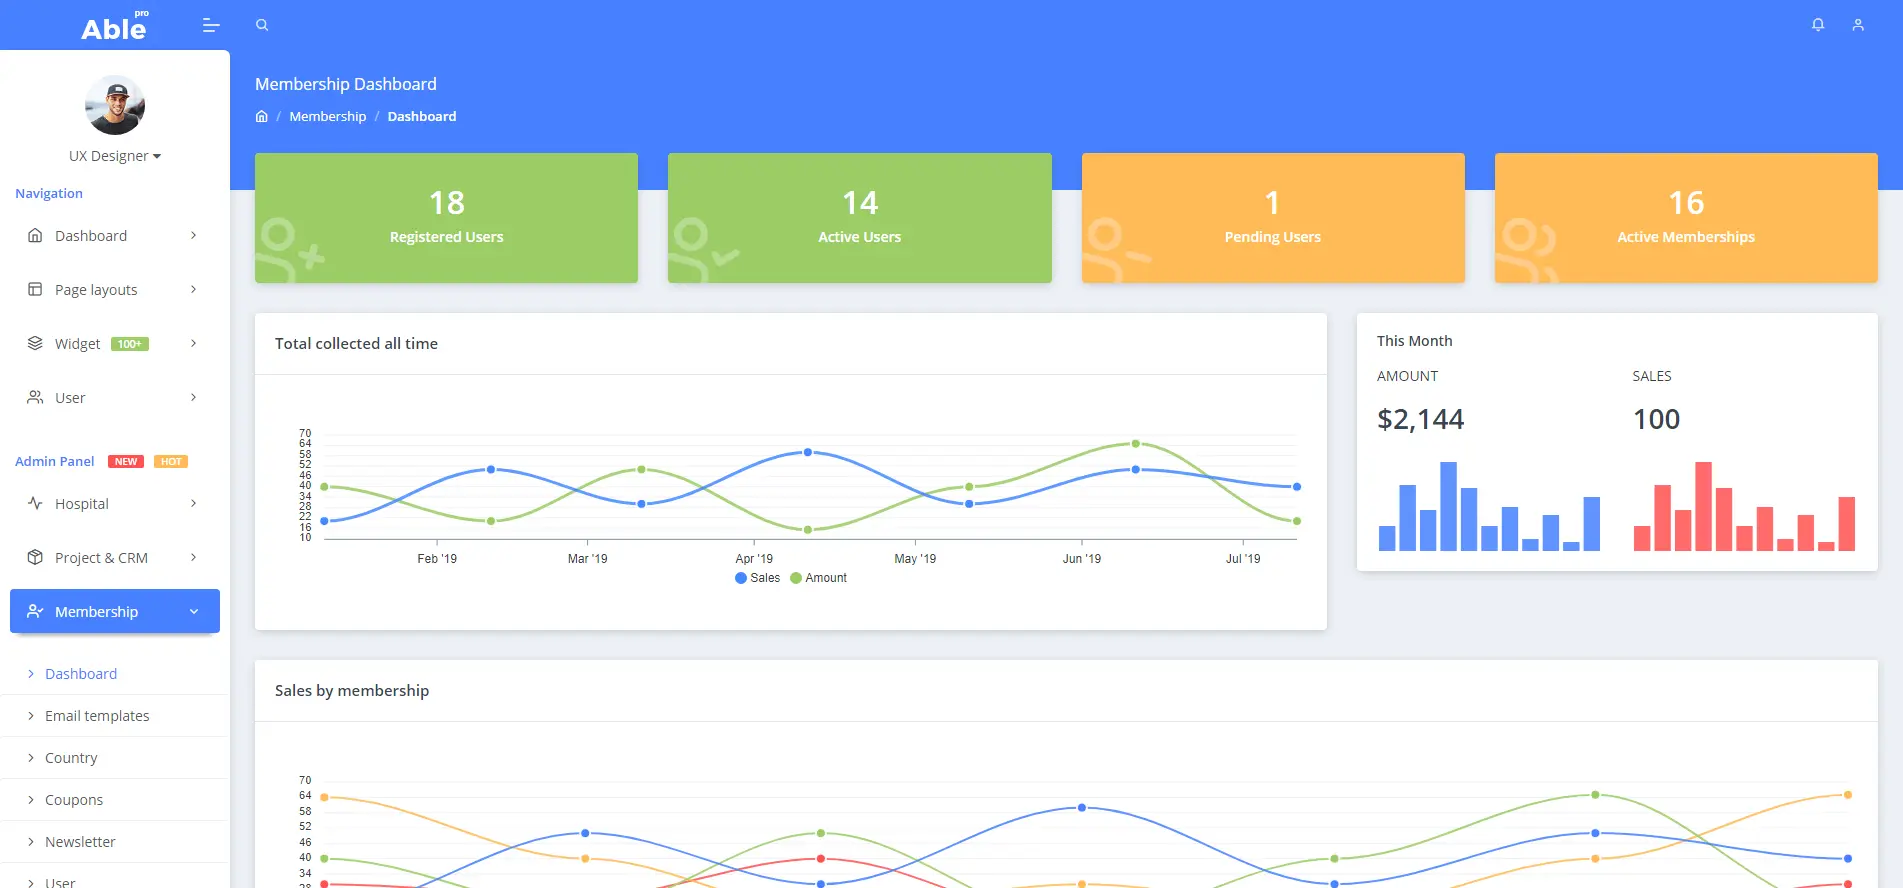Image resolution: width=1903 pixels, height=888 pixels.
Task: Click the Active Memberships 16 card
Action: [x=1686, y=218]
